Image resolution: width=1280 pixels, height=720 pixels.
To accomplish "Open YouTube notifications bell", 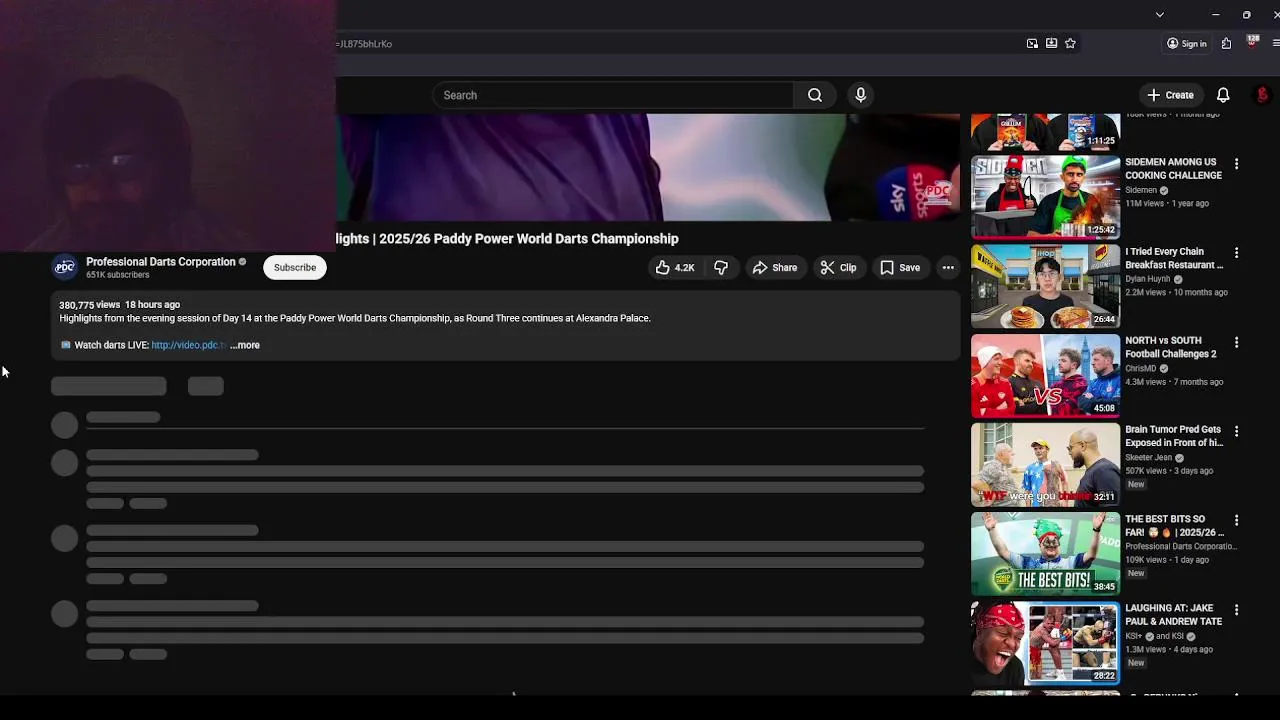I will tap(1222, 95).
